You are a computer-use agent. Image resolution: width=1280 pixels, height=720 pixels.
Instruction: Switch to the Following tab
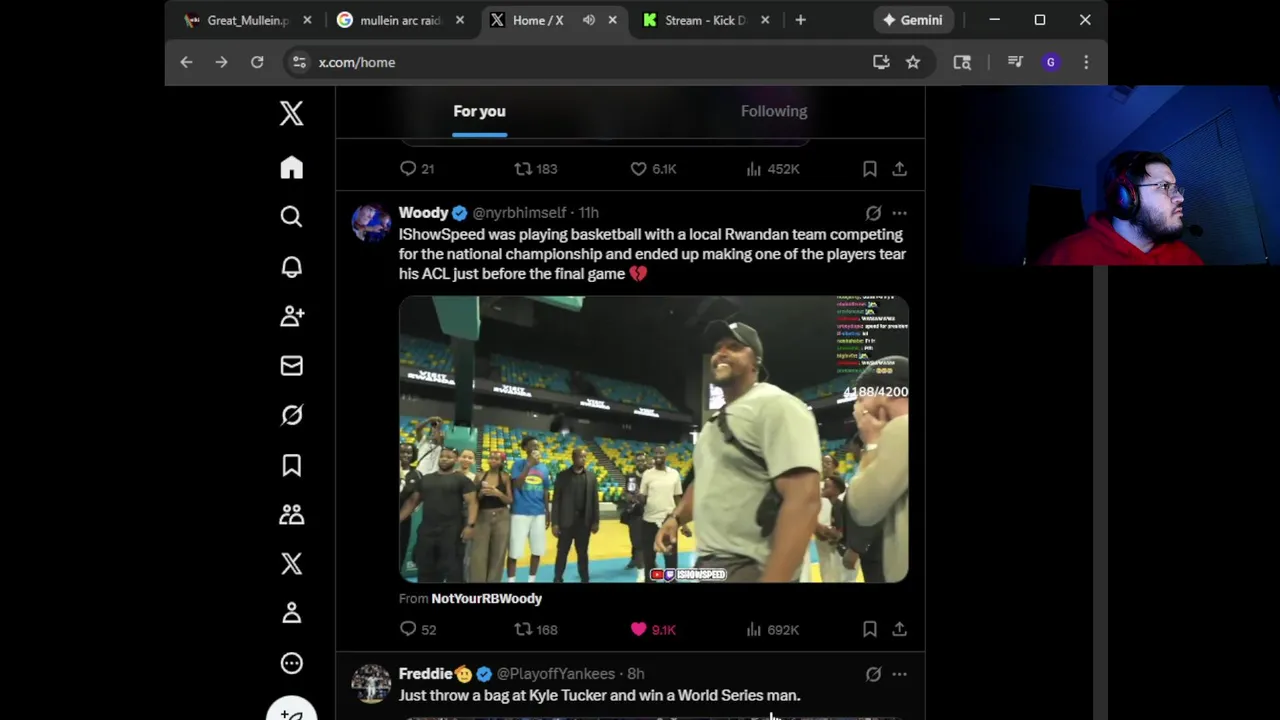tap(774, 111)
